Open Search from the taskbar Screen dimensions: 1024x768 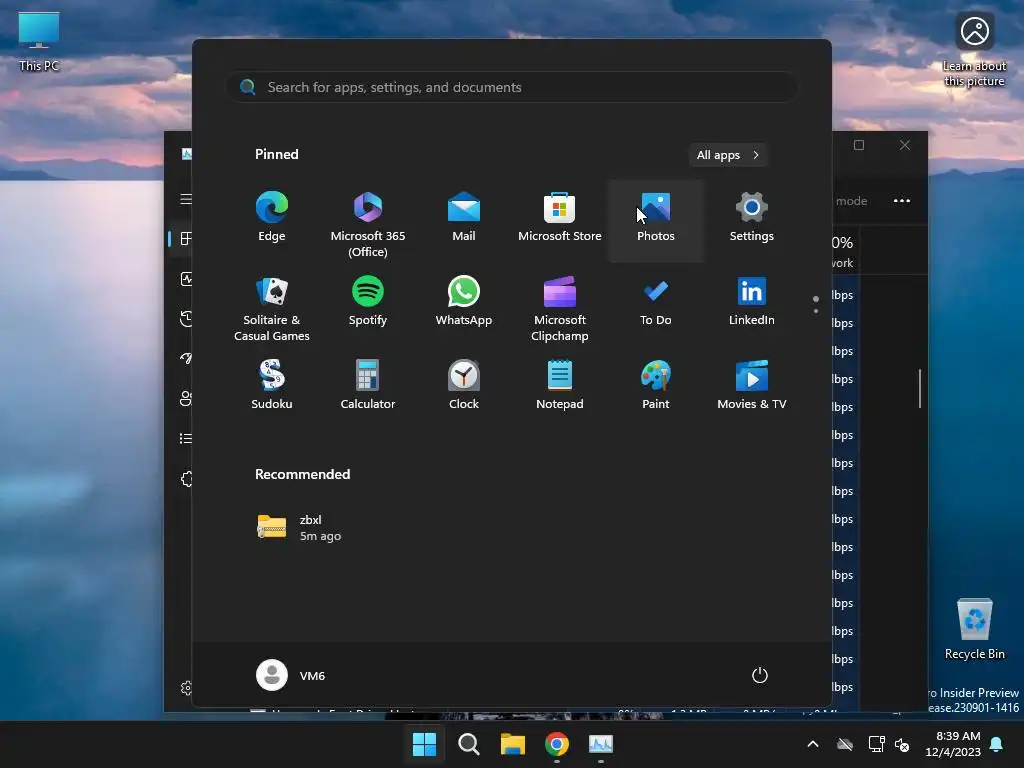[468, 744]
